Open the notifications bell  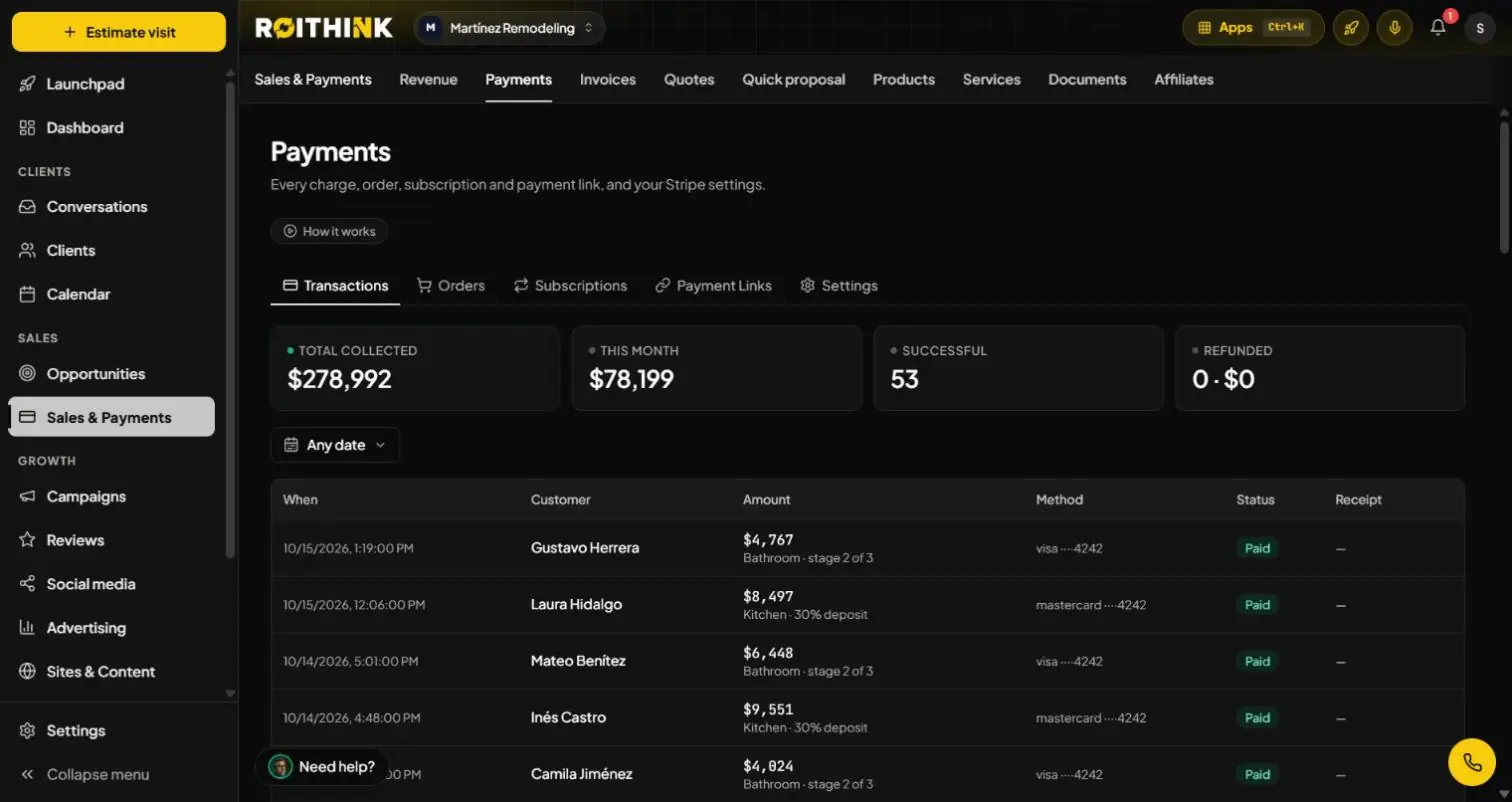[x=1438, y=28]
